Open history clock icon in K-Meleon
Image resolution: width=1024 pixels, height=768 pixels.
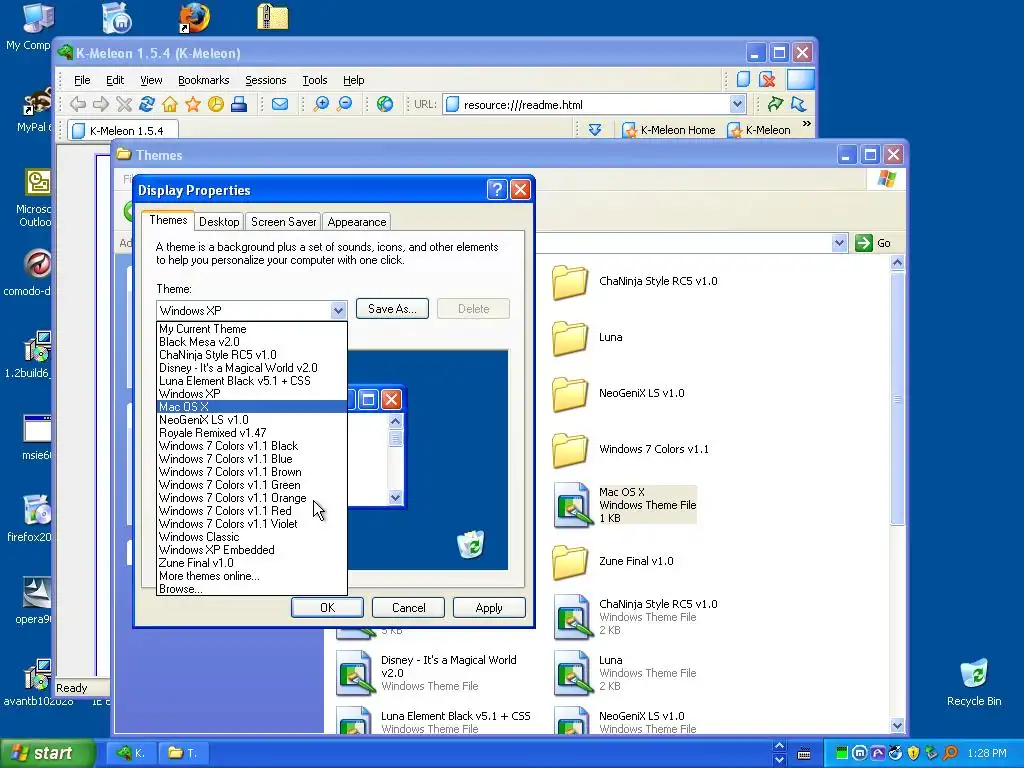point(216,104)
